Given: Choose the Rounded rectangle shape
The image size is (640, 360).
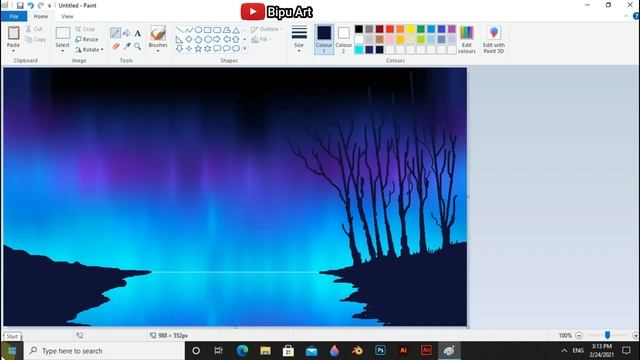Looking at the screenshot, I should 217,30.
